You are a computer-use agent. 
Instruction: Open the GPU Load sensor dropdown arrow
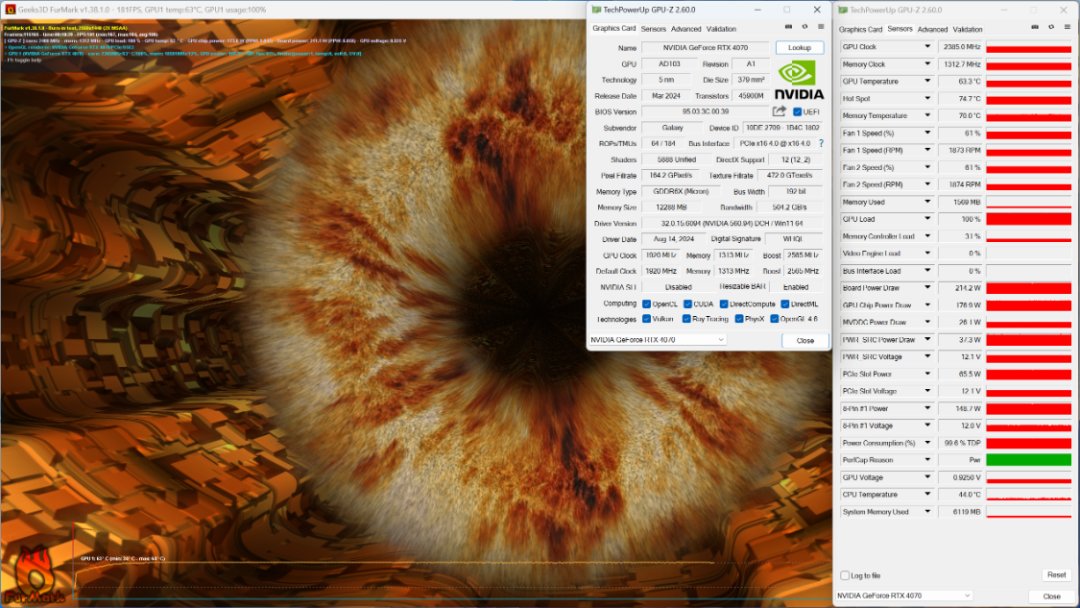(927, 219)
